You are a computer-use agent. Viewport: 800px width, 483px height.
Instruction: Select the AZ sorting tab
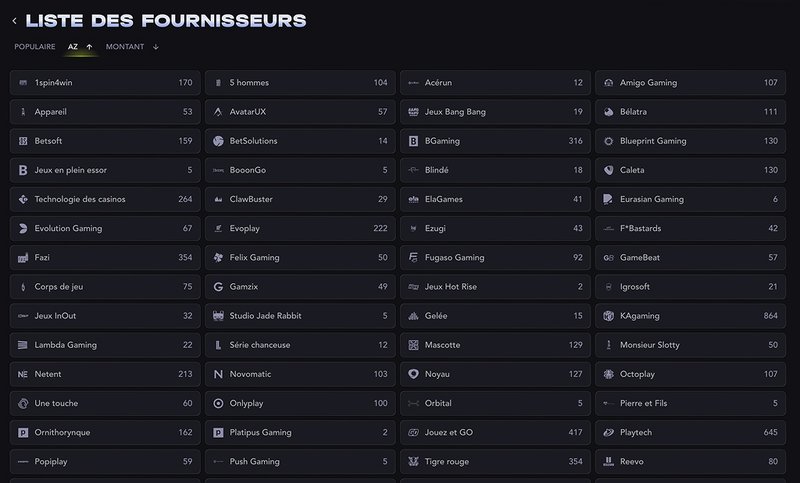click(x=73, y=47)
